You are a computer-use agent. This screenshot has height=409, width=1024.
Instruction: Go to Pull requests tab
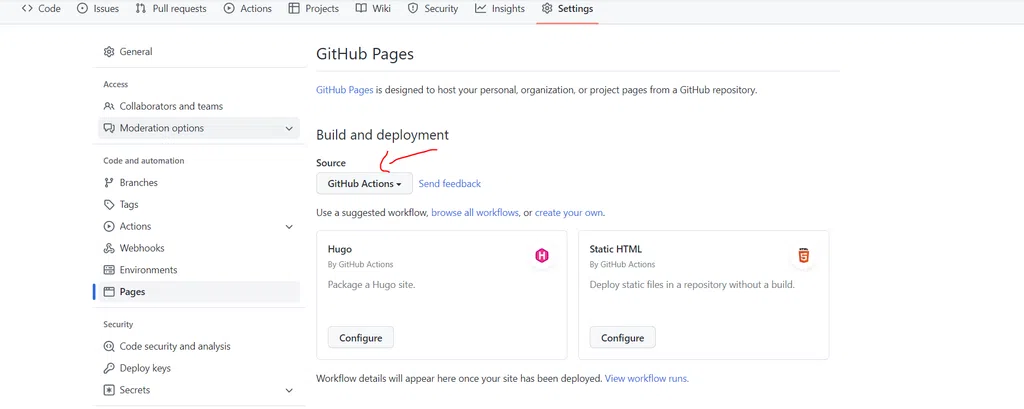click(x=170, y=8)
